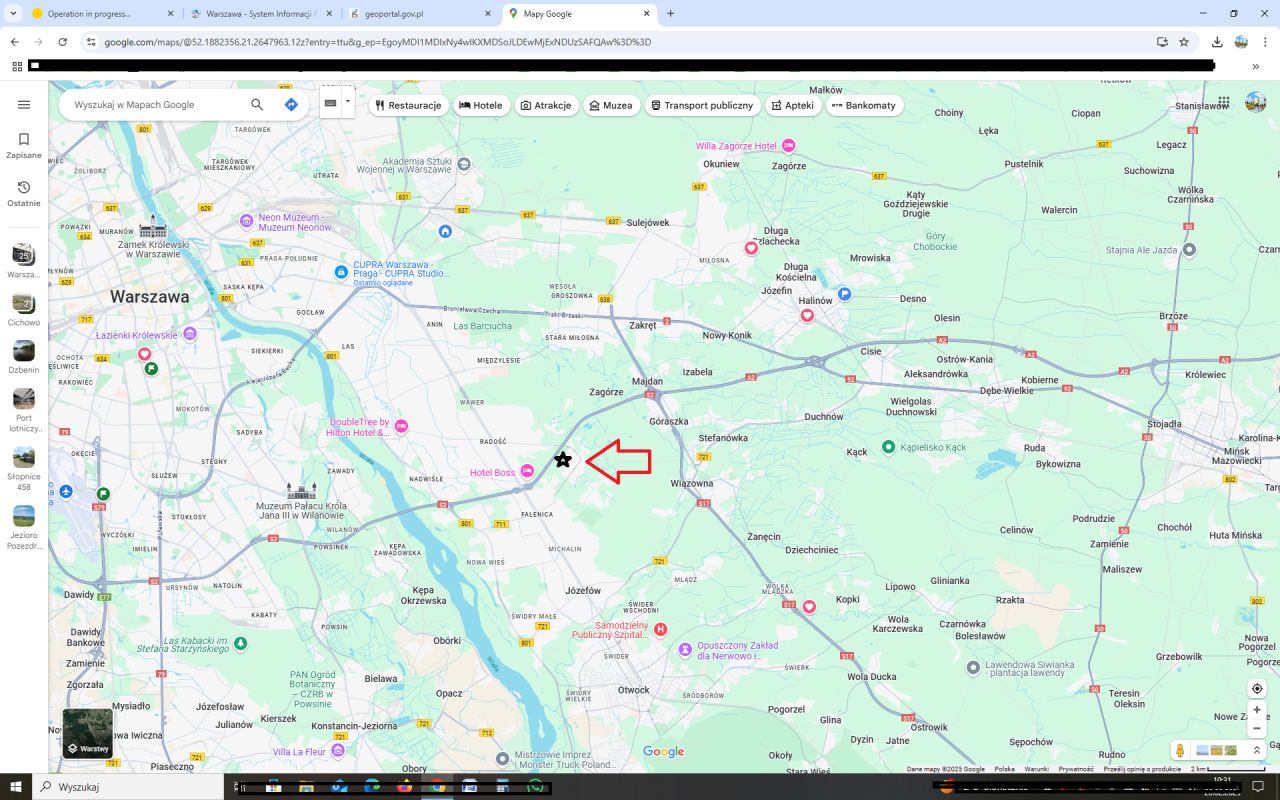The width and height of the screenshot is (1280, 800).
Task: Click the Zamek Królewski landmark icon
Action: 153,227
